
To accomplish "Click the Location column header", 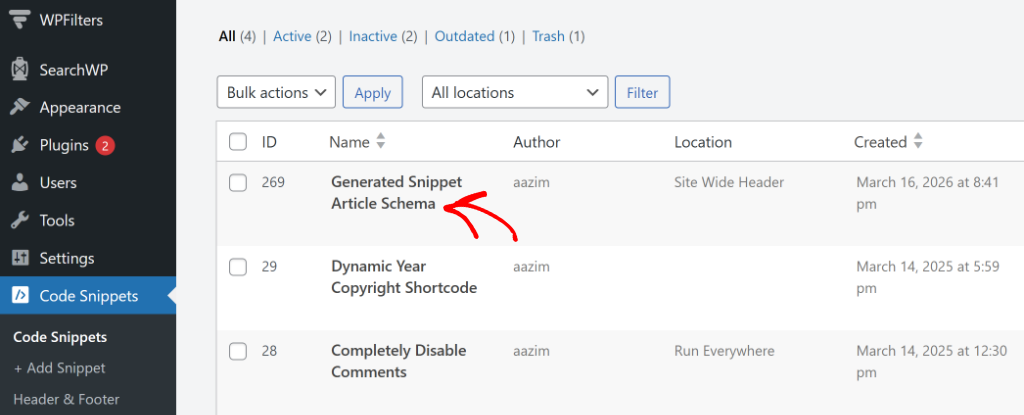I will pos(703,142).
